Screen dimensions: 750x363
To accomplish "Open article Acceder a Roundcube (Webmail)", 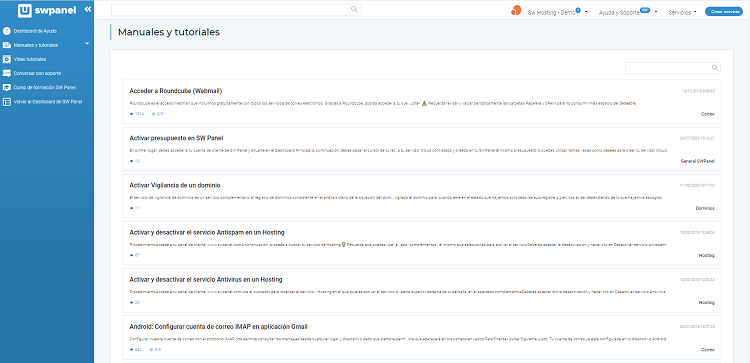I will coord(176,91).
